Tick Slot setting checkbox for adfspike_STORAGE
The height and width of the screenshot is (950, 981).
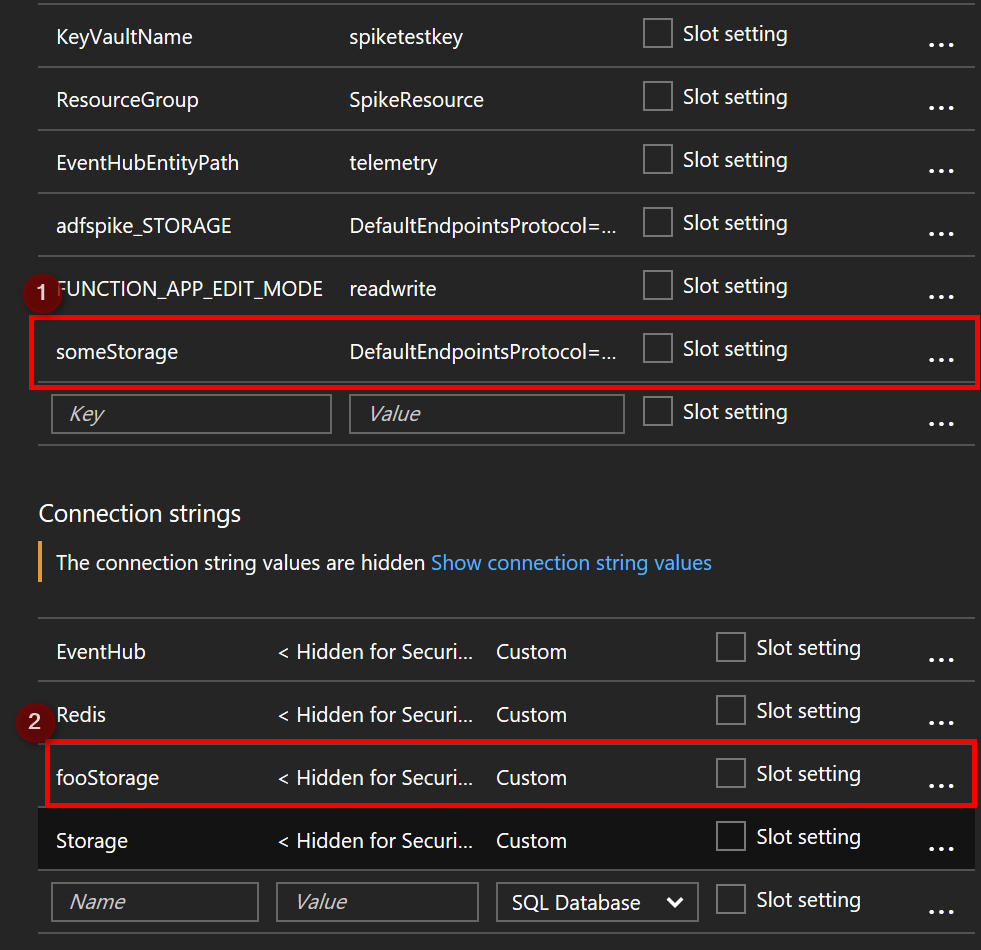(658, 222)
